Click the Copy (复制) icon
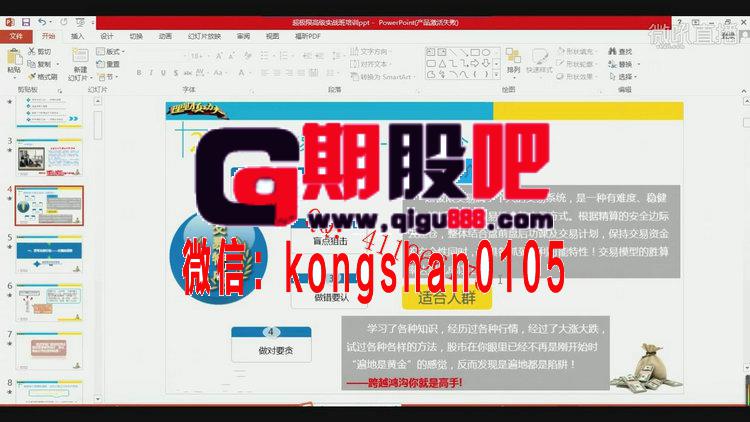Viewport: 750px width, 422px height. [x=32, y=64]
